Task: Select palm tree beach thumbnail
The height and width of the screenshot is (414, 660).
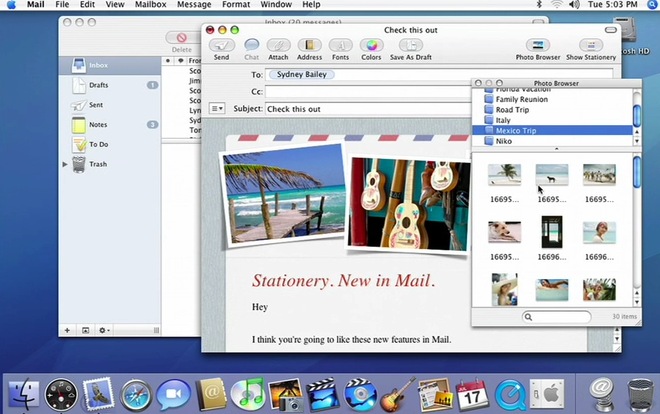Action: pos(504,174)
